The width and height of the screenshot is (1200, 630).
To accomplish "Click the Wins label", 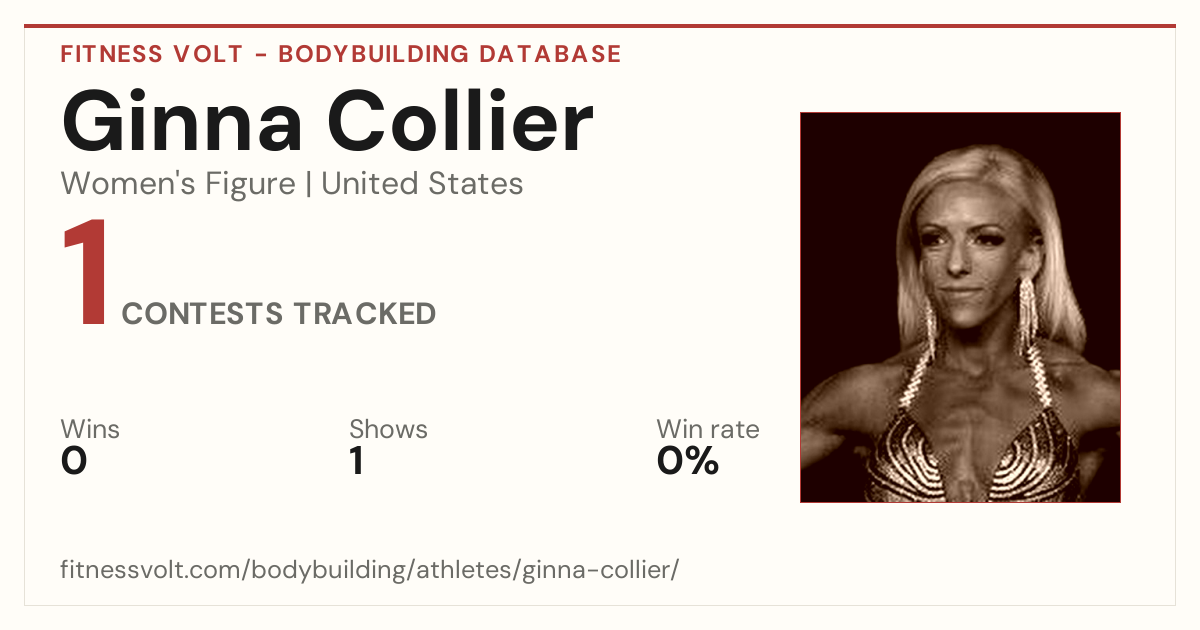I will pyautogui.click(x=90, y=429).
